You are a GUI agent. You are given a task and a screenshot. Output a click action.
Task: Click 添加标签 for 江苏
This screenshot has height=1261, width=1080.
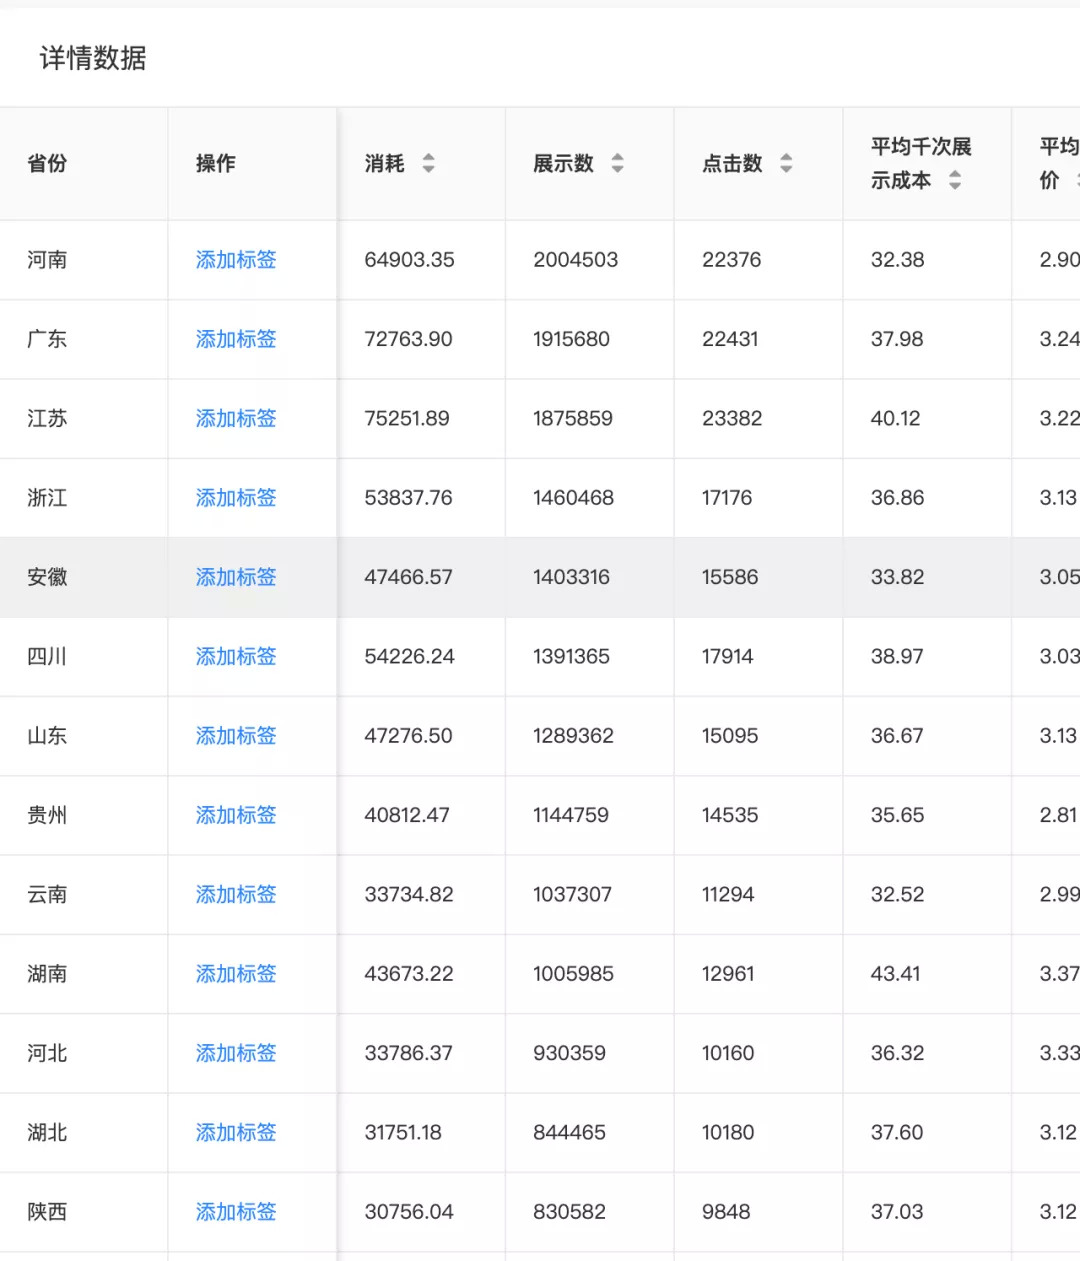(x=236, y=418)
